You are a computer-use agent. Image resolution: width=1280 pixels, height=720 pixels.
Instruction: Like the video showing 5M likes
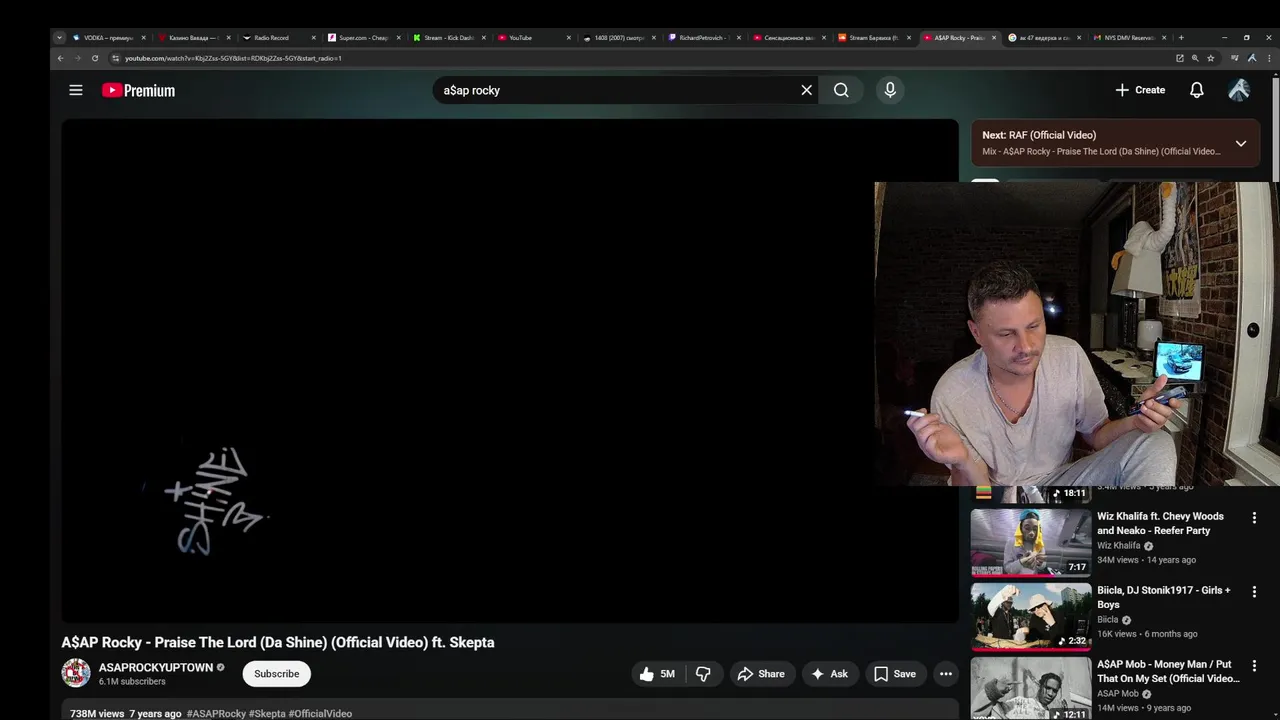[x=657, y=674]
